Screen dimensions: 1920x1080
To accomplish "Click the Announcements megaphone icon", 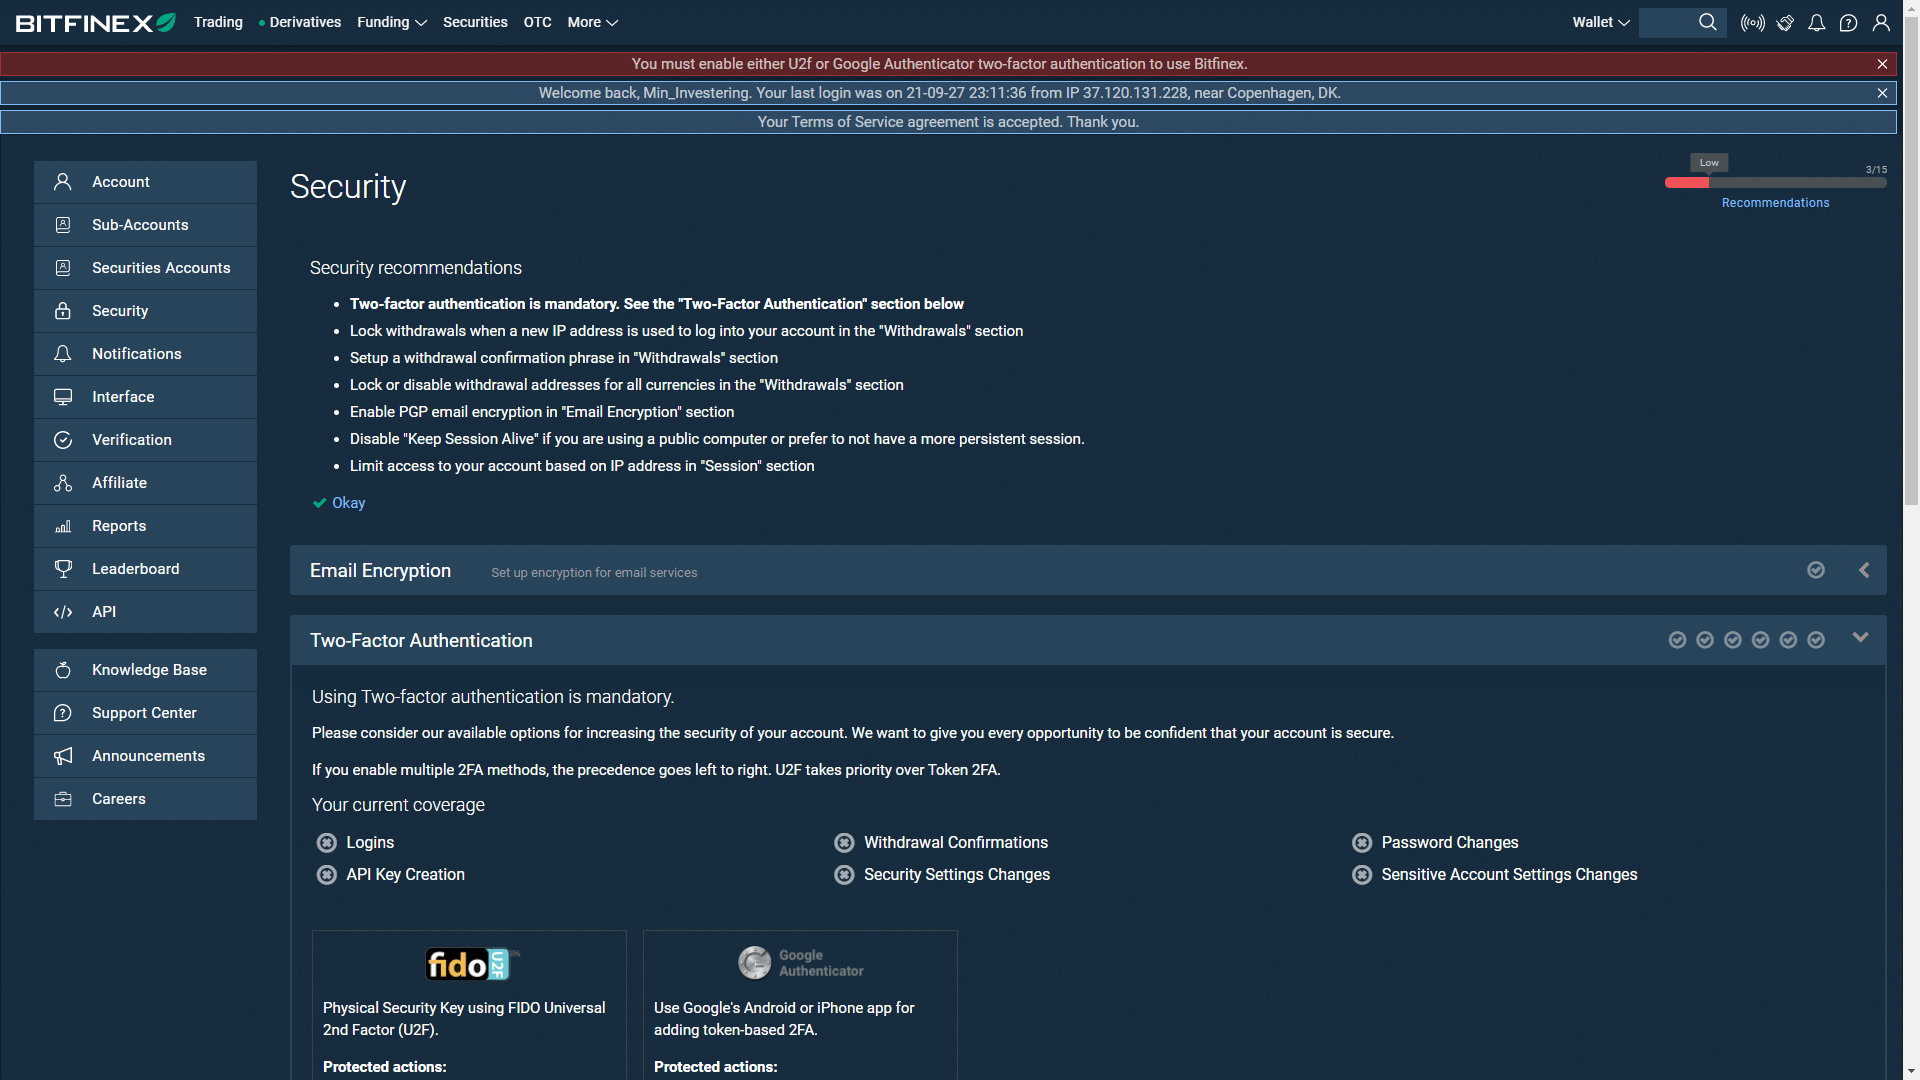I will click(x=63, y=756).
